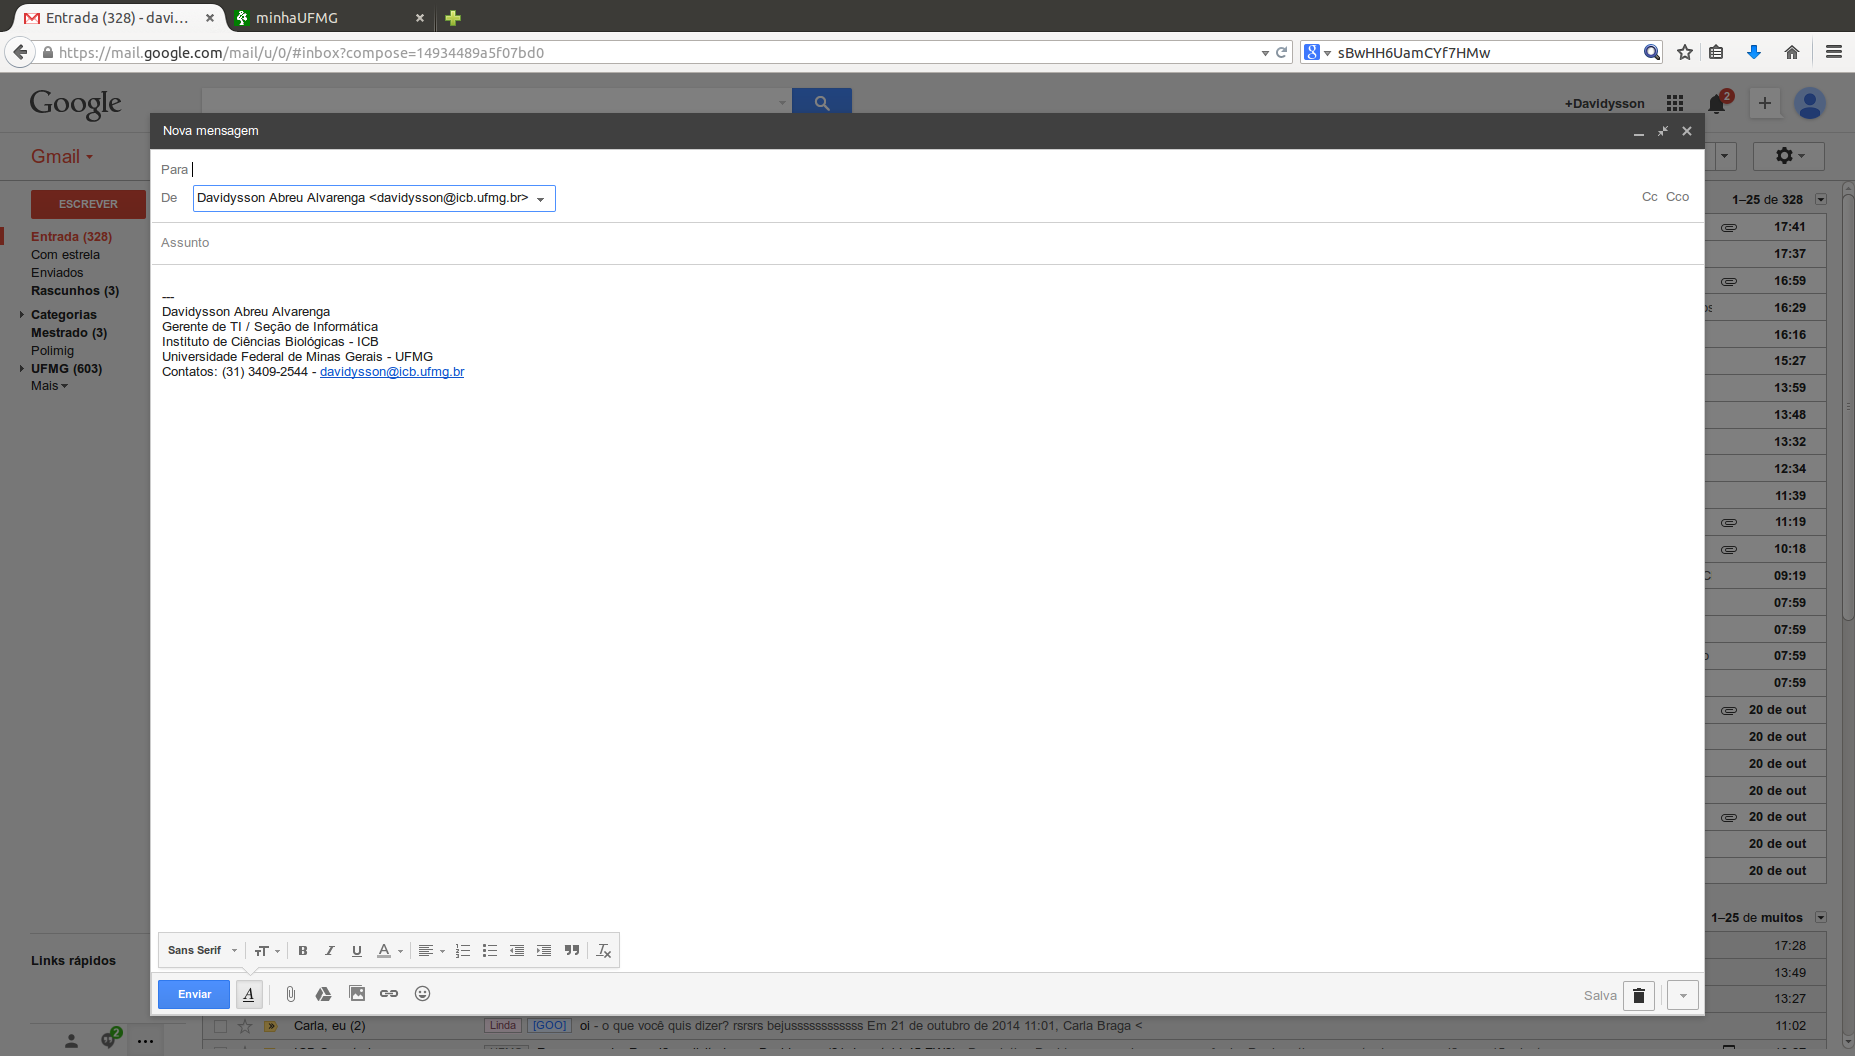The width and height of the screenshot is (1855, 1056).
Task: Open more options arrow in compose footer
Action: tap(1683, 995)
